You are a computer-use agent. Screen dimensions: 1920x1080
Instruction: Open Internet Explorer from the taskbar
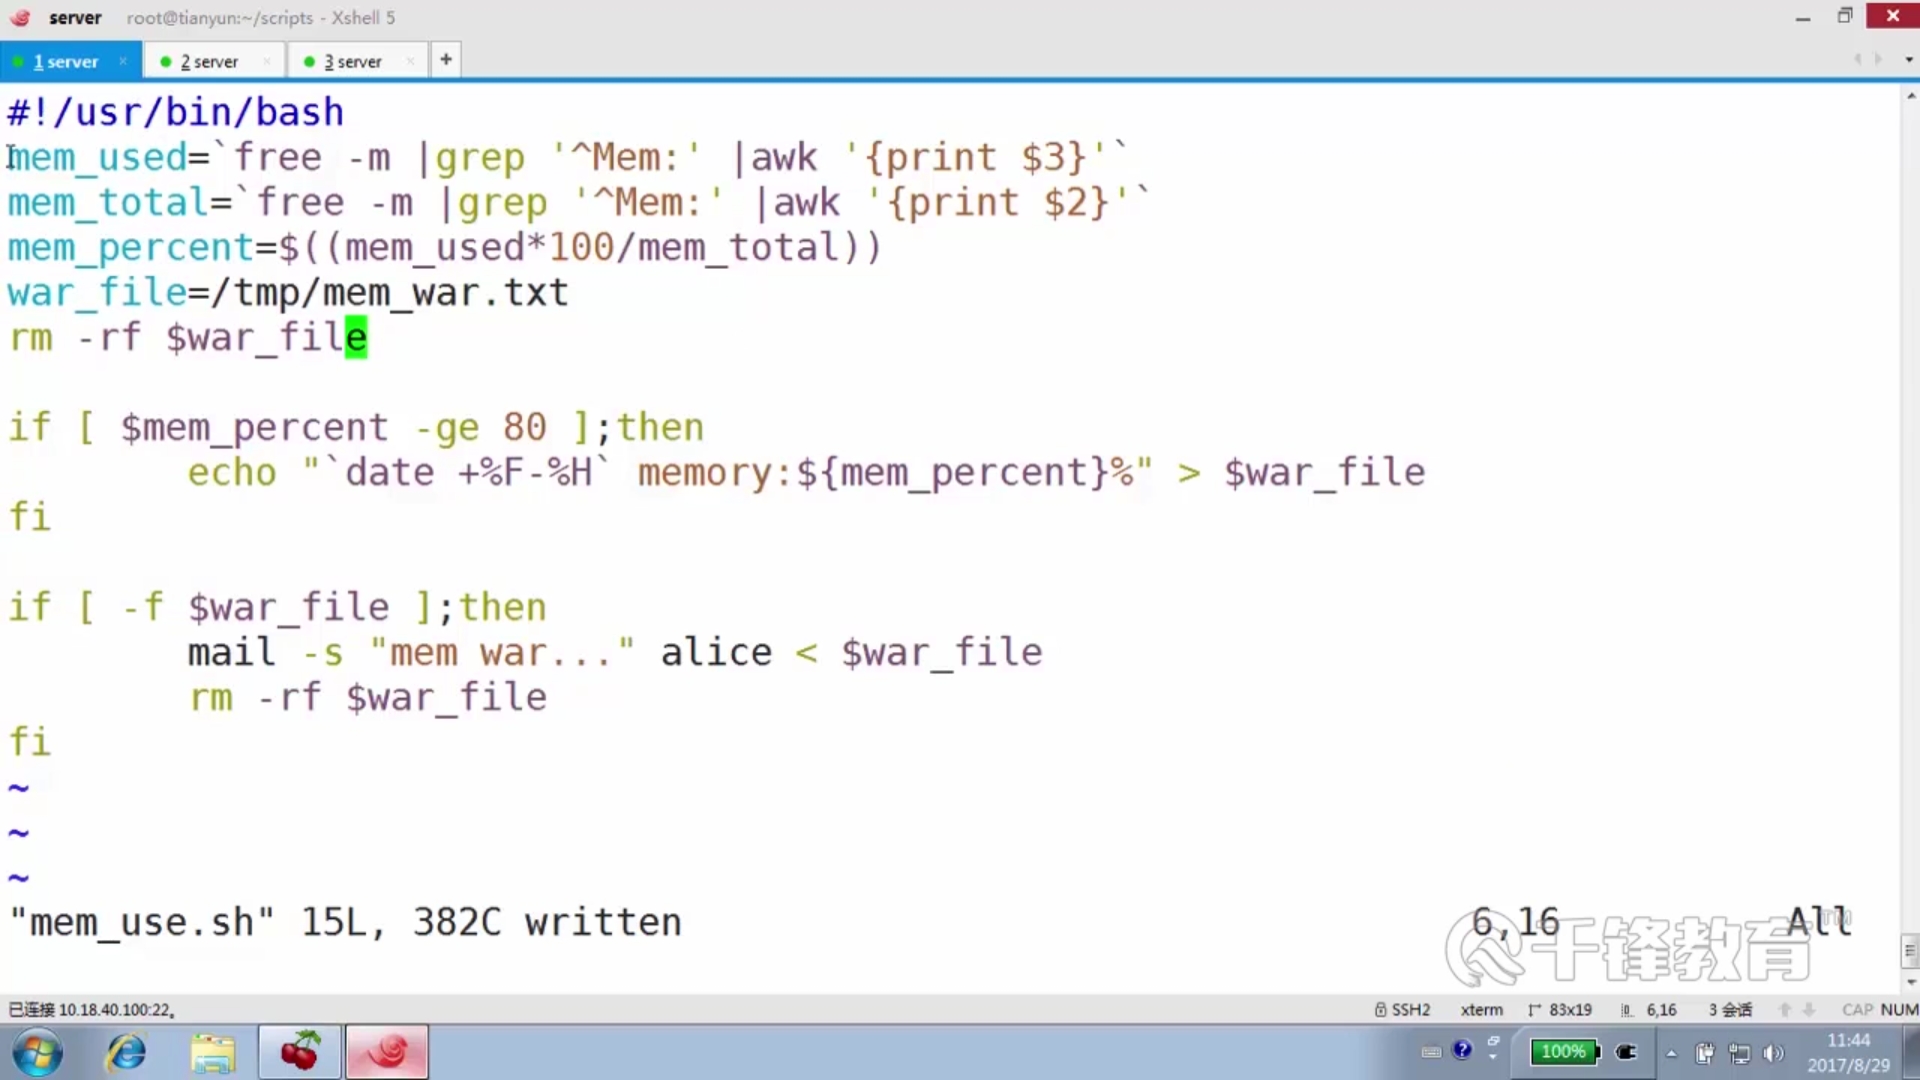tap(127, 1052)
